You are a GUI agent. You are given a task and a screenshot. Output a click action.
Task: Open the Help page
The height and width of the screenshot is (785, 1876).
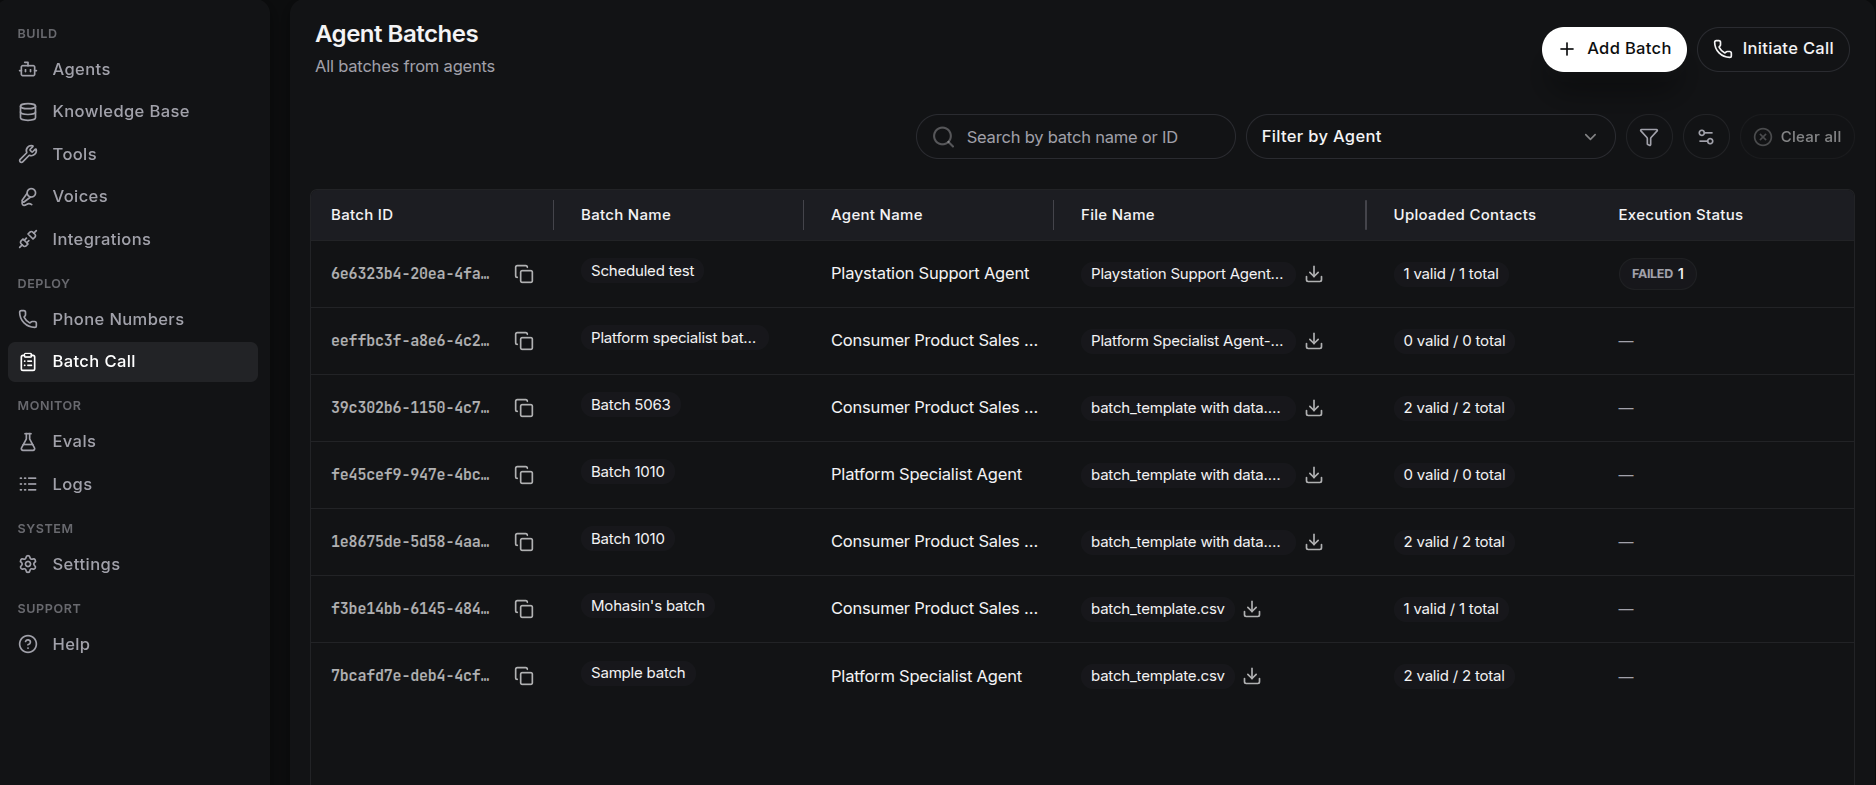pos(133,644)
